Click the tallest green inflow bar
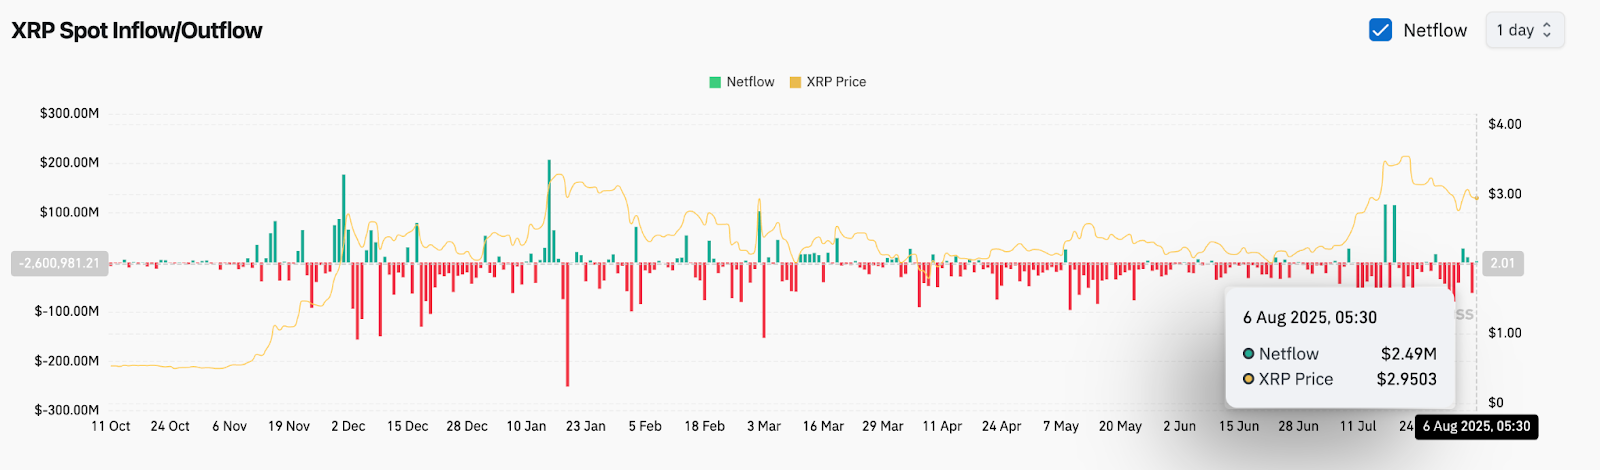The height and width of the screenshot is (470, 1600). [549, 210]
